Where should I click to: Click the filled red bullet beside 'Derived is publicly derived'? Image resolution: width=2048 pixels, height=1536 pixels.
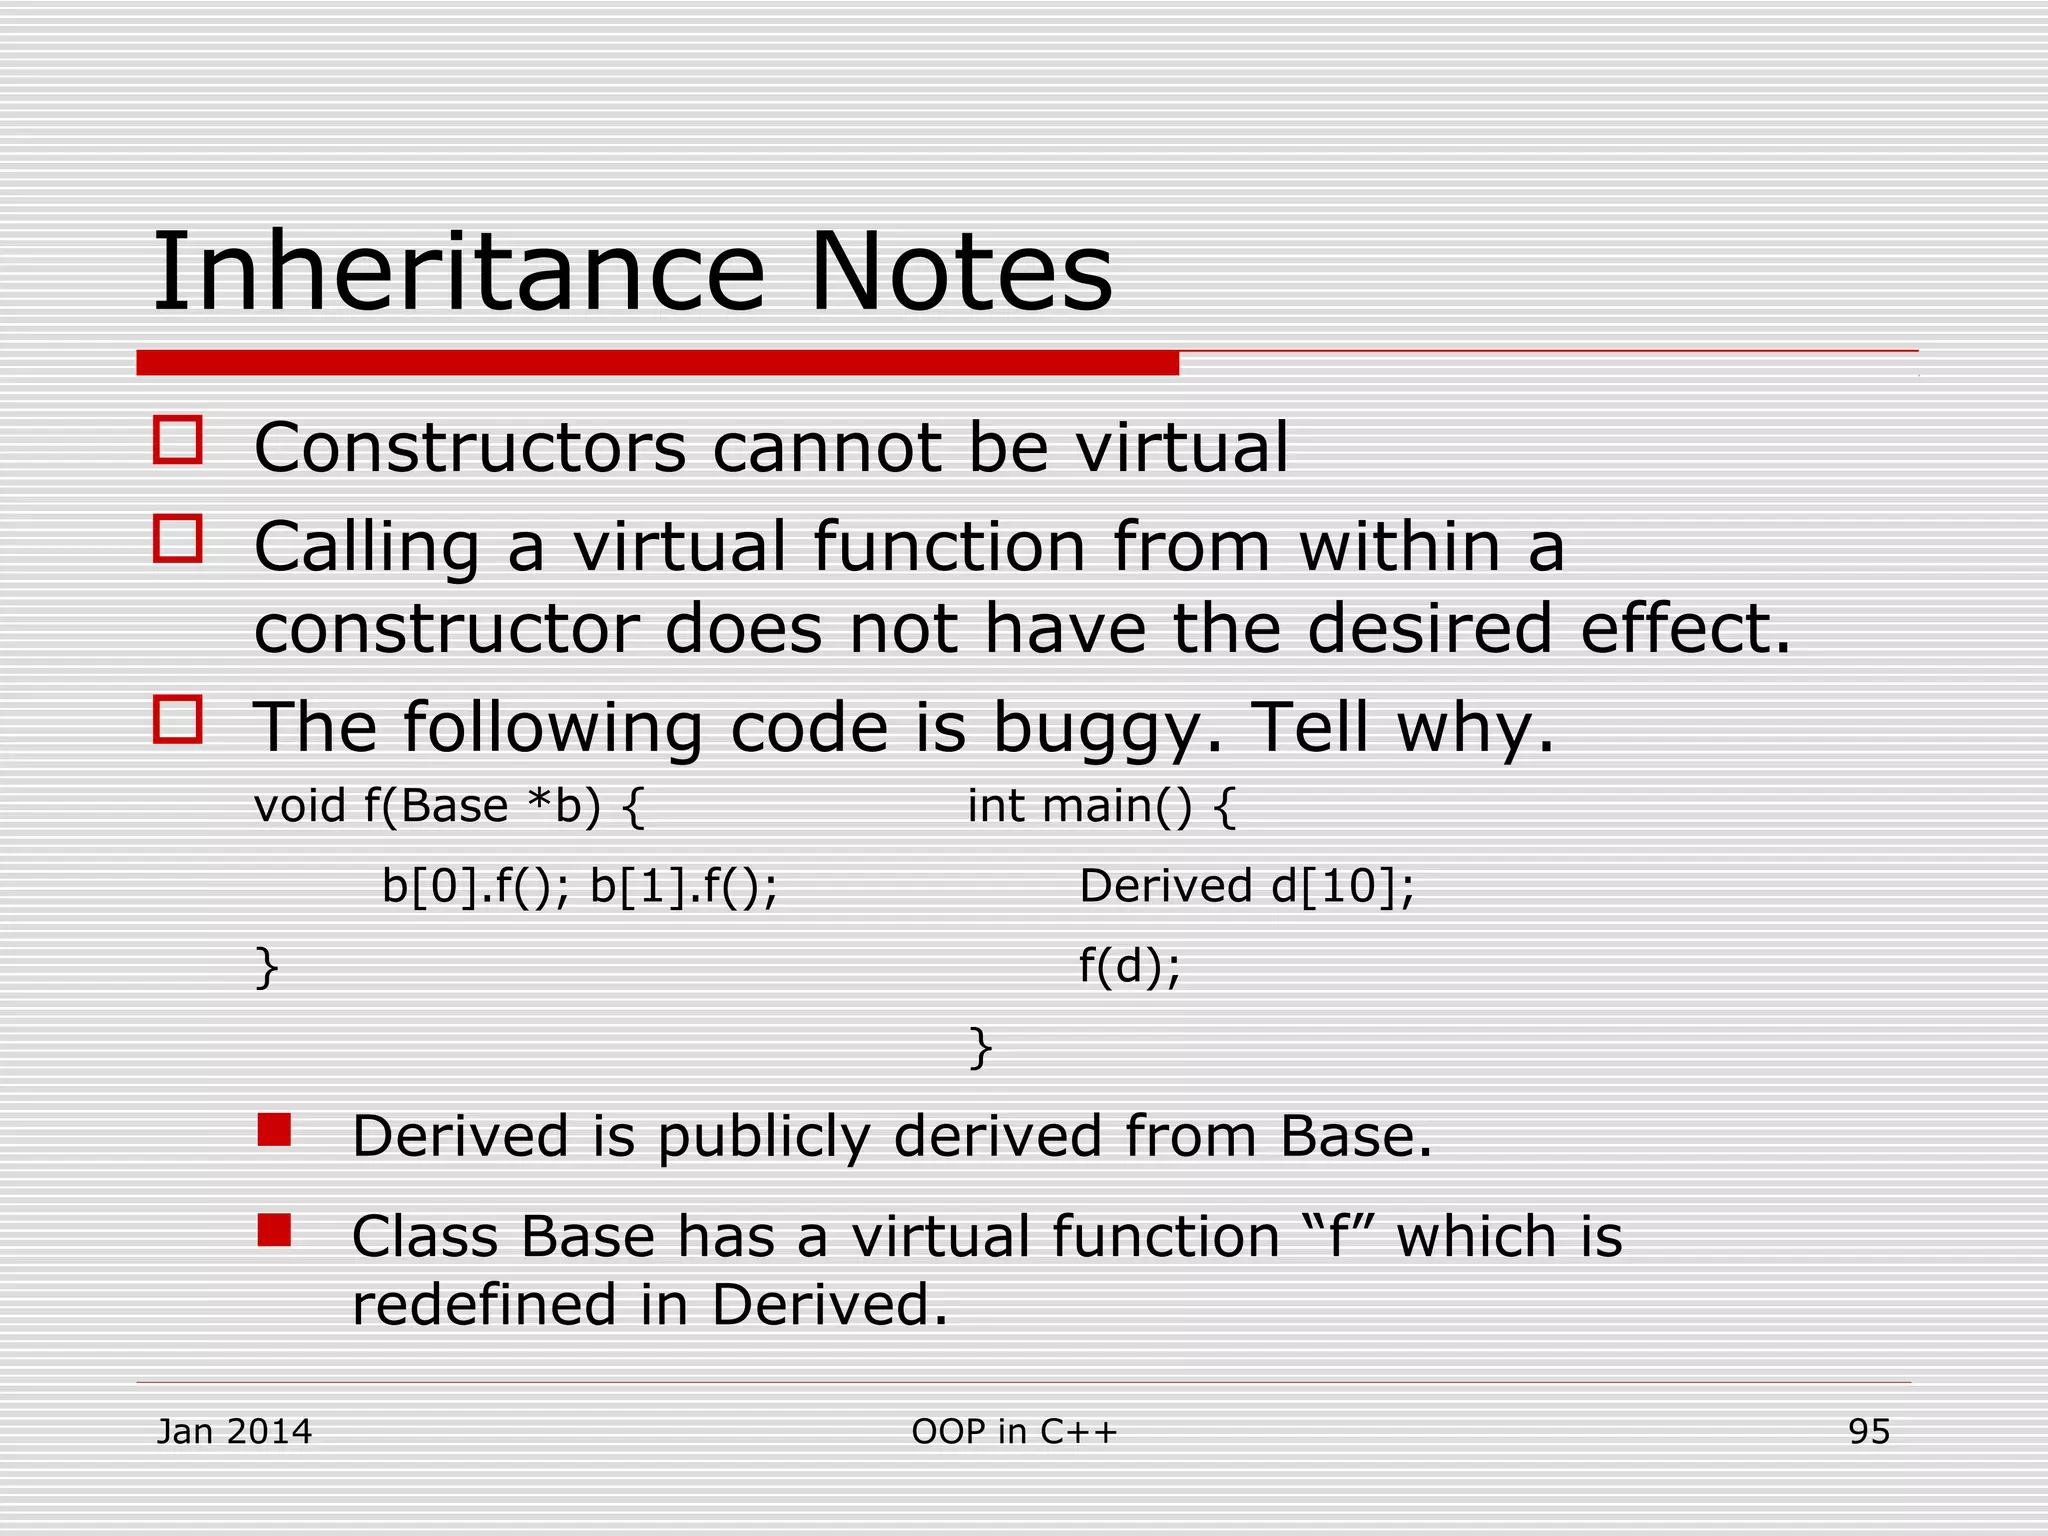pyautogui.click(x=274, y=1130)
